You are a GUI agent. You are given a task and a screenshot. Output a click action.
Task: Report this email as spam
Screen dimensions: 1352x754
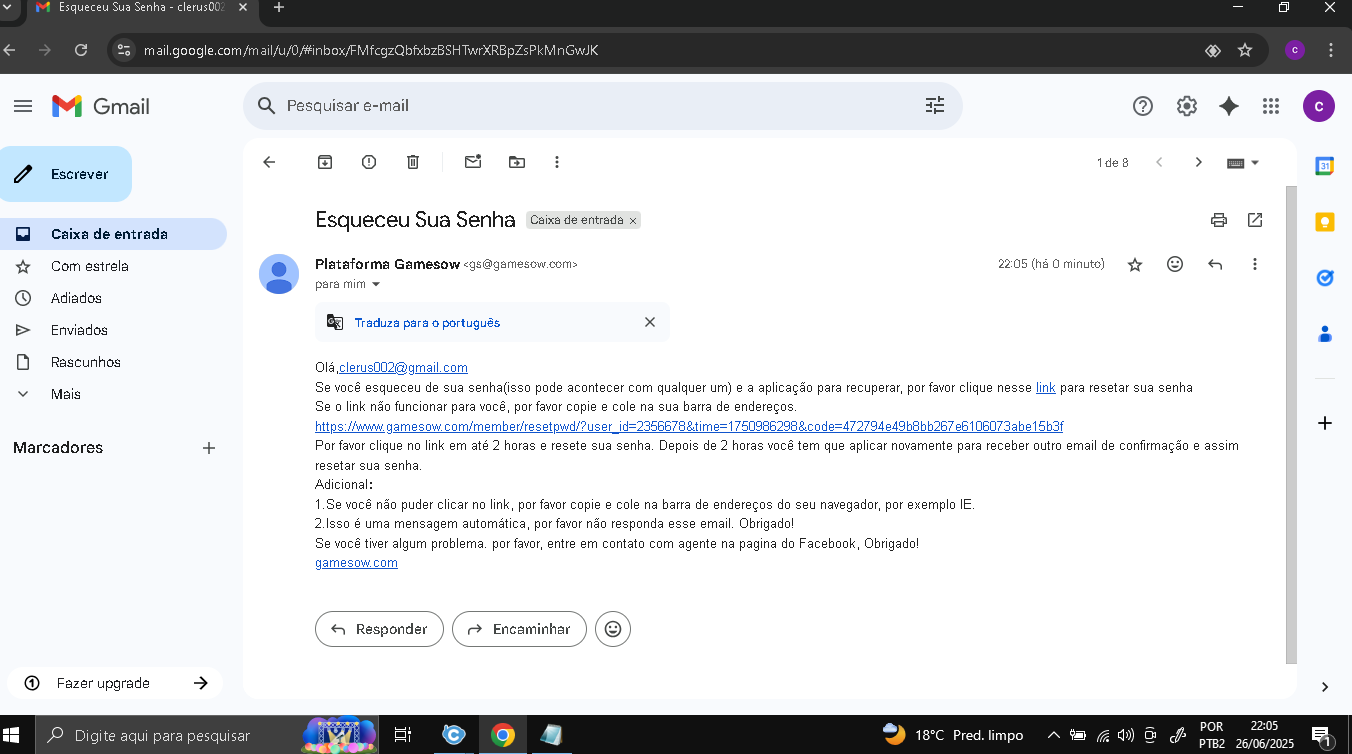(369, 162)
